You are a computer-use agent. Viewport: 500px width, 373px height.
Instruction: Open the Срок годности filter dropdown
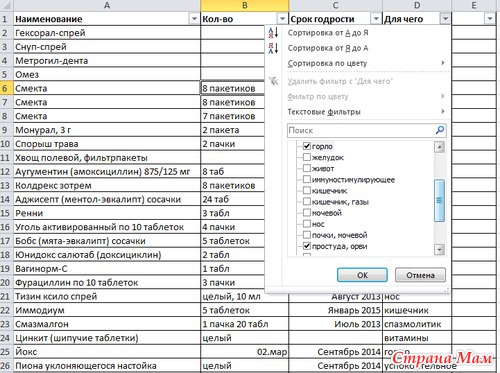[x=376, y=19]
